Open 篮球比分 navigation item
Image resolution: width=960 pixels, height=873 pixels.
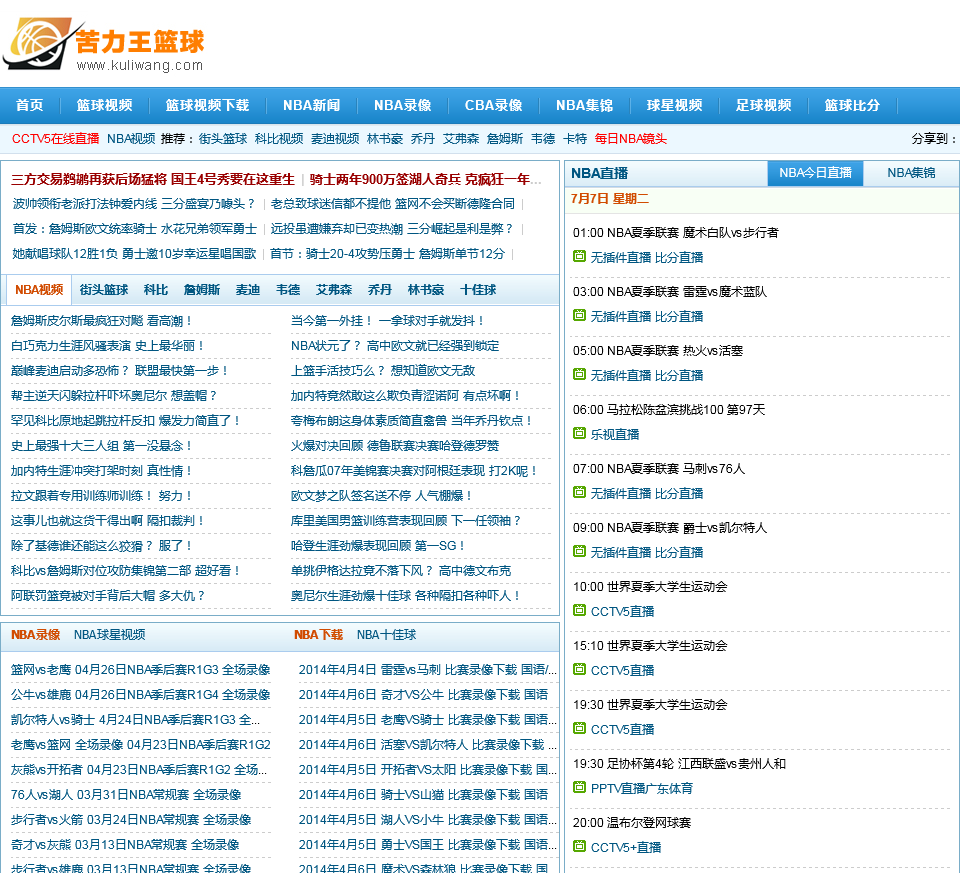pyautogui.click(x=852, y=105)
